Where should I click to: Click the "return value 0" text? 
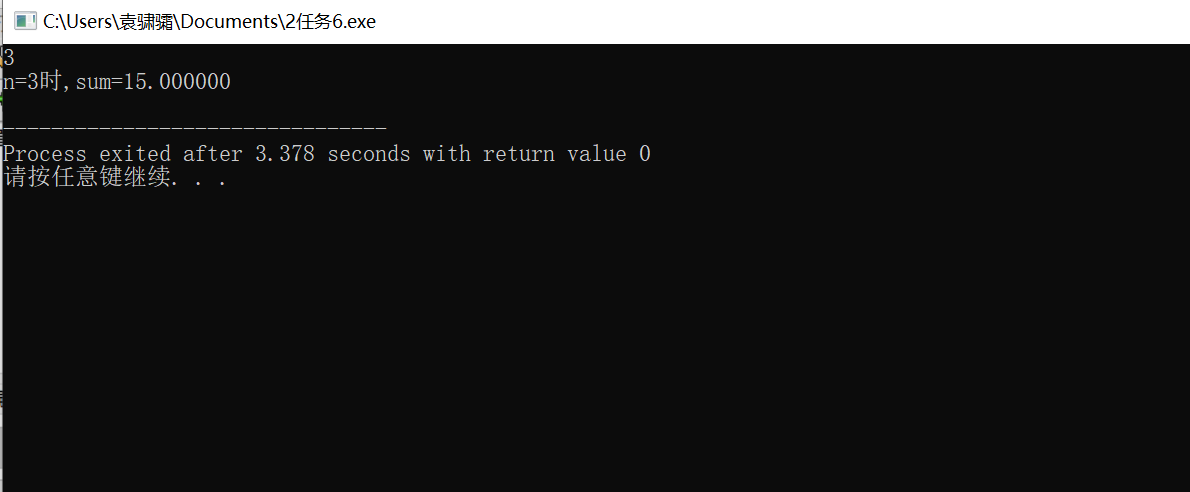567,154
